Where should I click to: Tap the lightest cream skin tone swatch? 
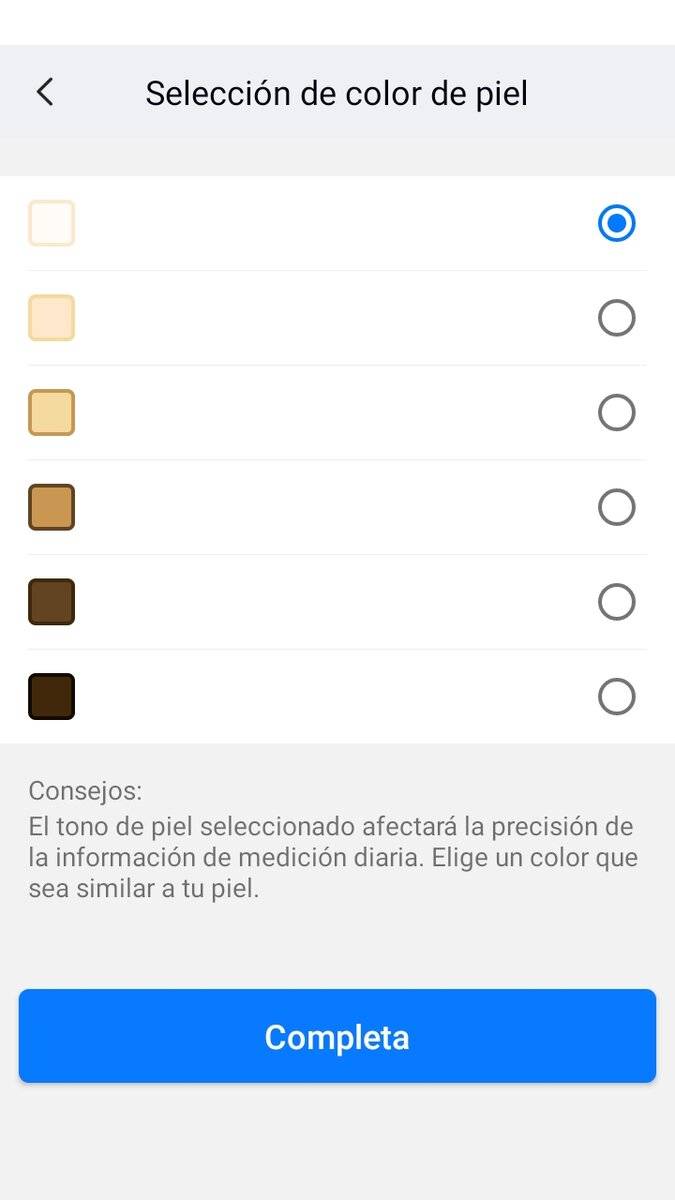tap(51, 223)
